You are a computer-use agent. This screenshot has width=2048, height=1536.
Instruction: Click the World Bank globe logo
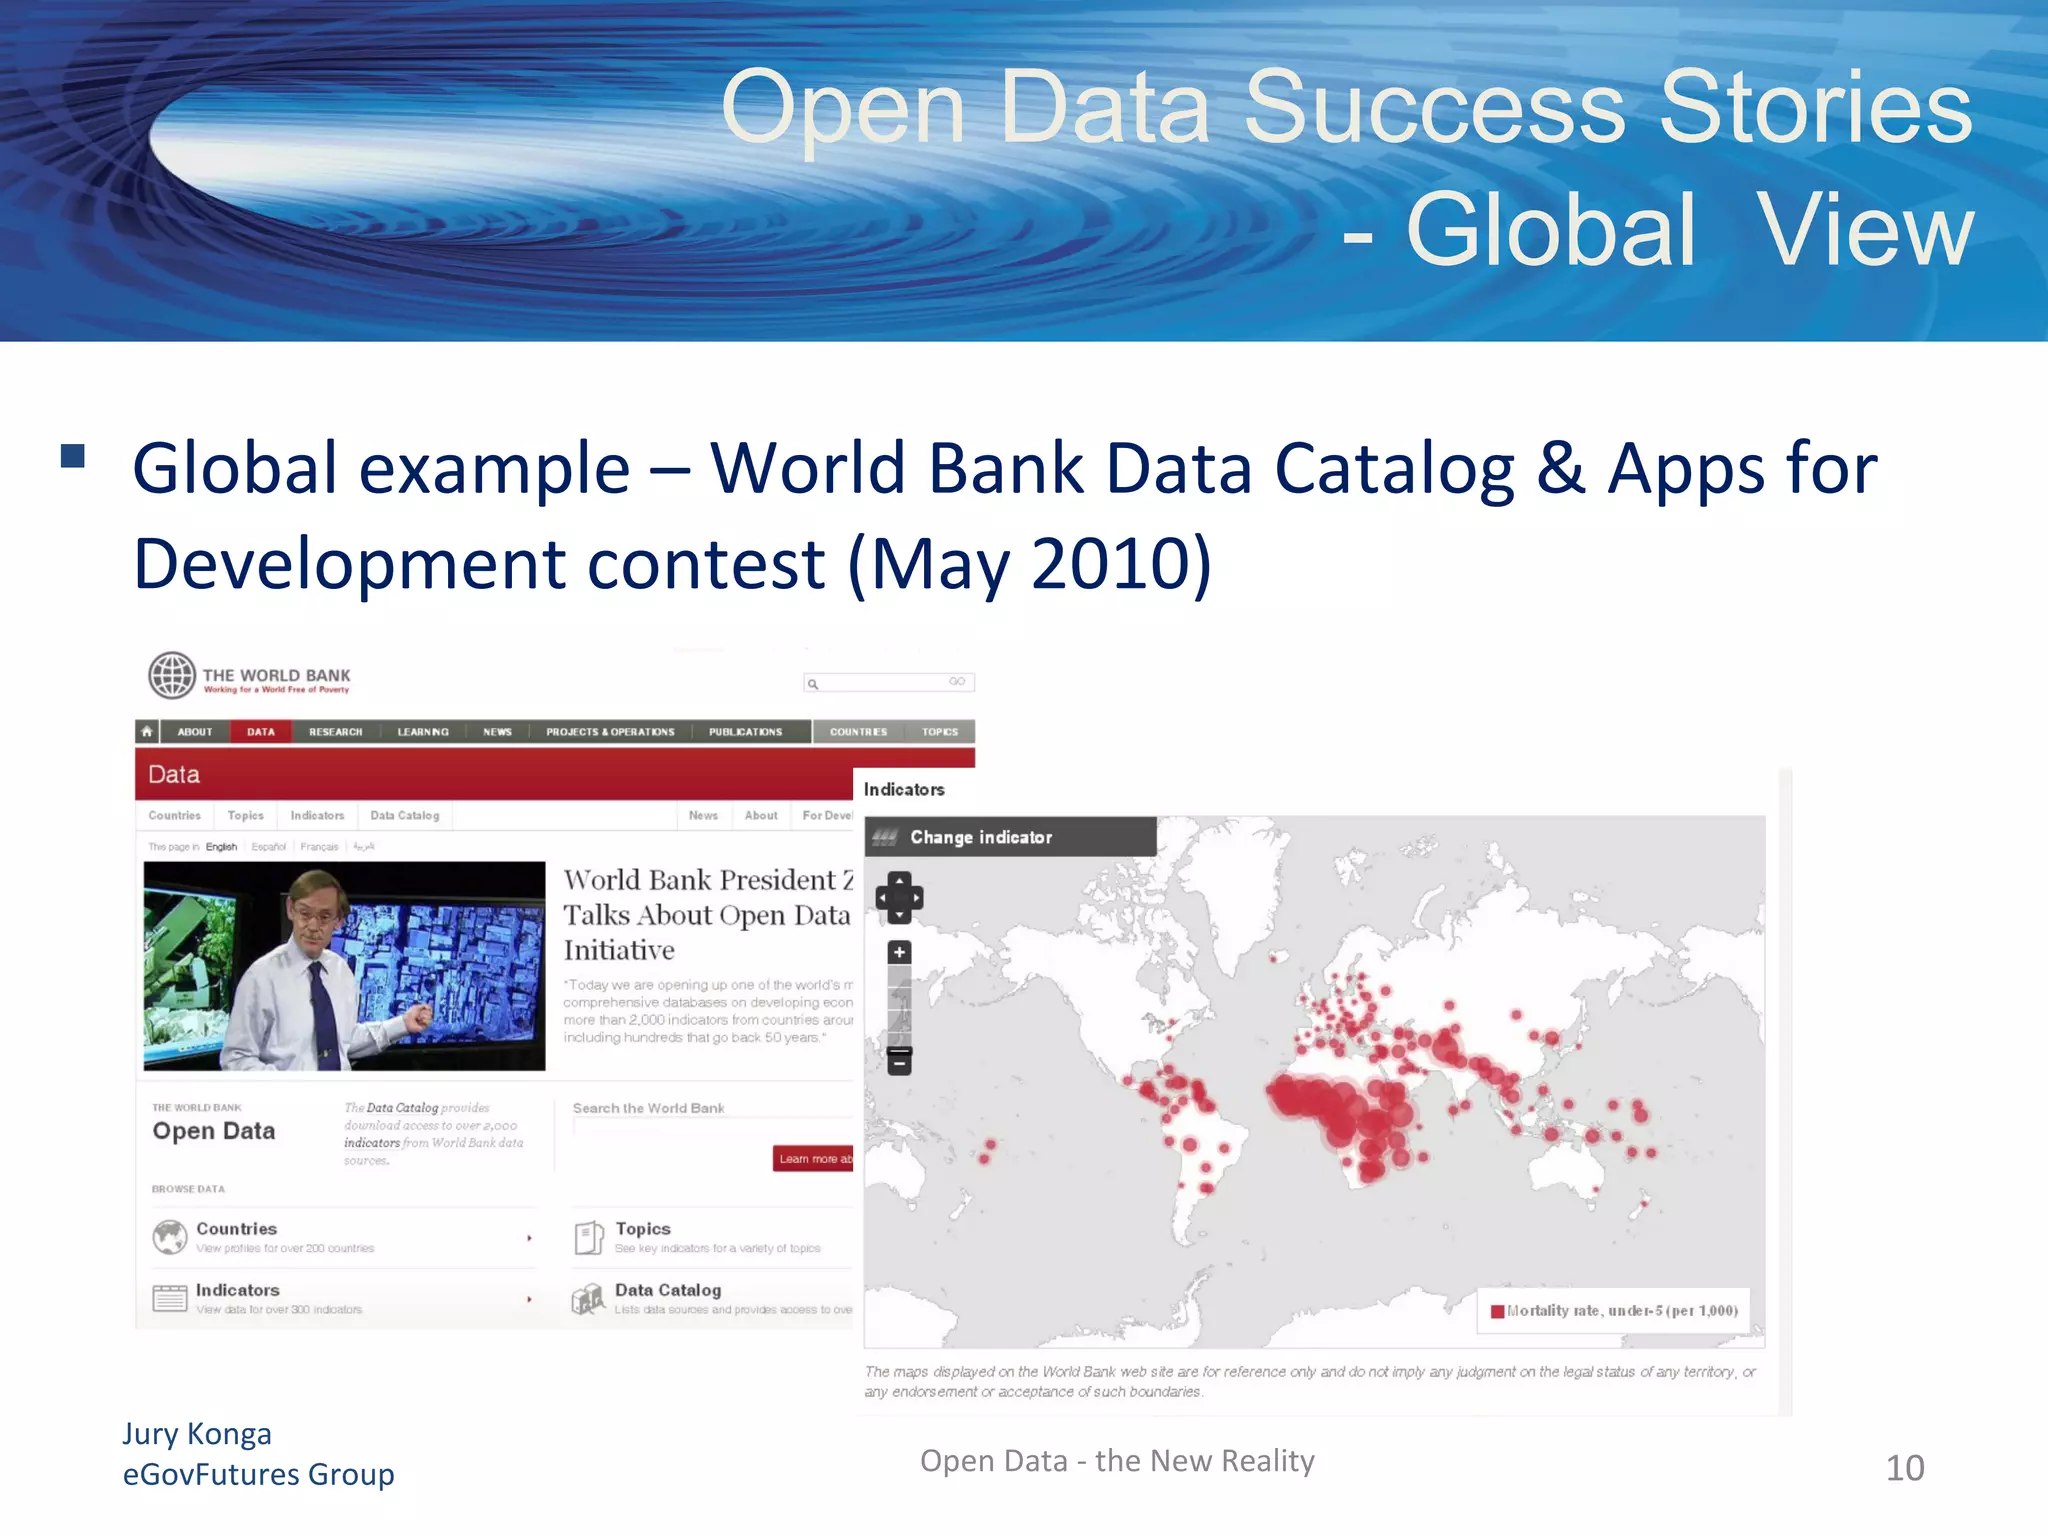tap(172, 675)
